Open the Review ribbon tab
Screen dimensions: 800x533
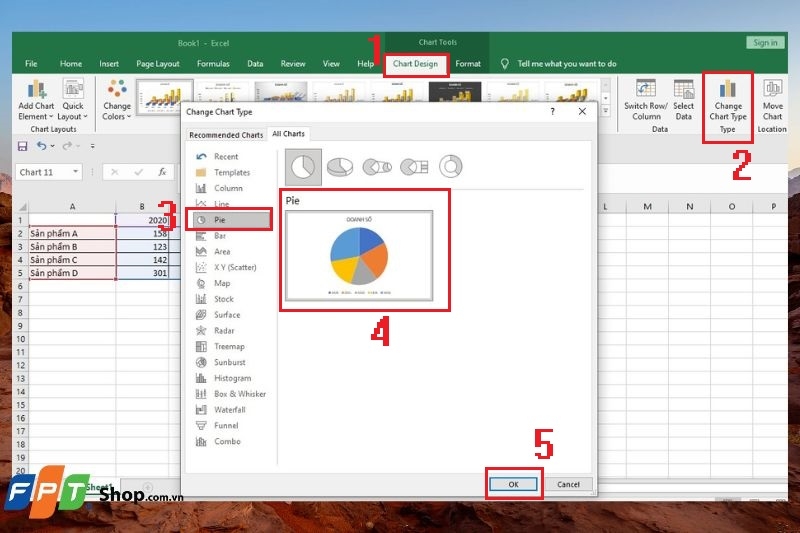click(x=293, y=64)
